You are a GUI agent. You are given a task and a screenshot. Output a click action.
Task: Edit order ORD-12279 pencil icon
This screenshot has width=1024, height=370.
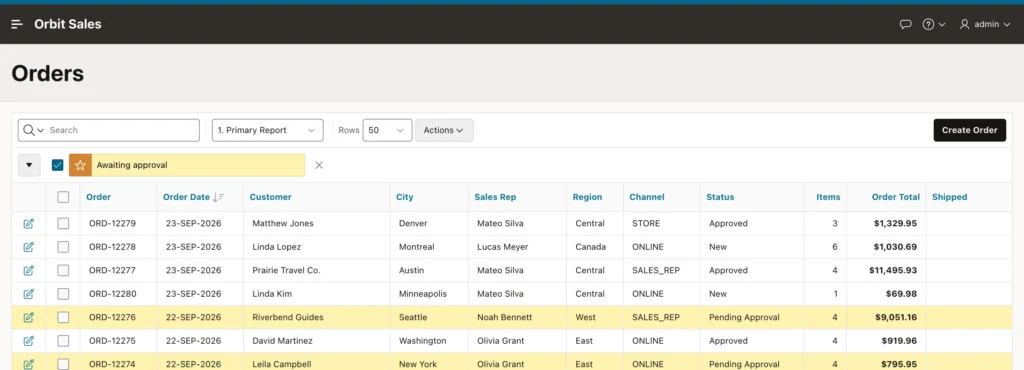pyautogui.click(x=28, y=224)
